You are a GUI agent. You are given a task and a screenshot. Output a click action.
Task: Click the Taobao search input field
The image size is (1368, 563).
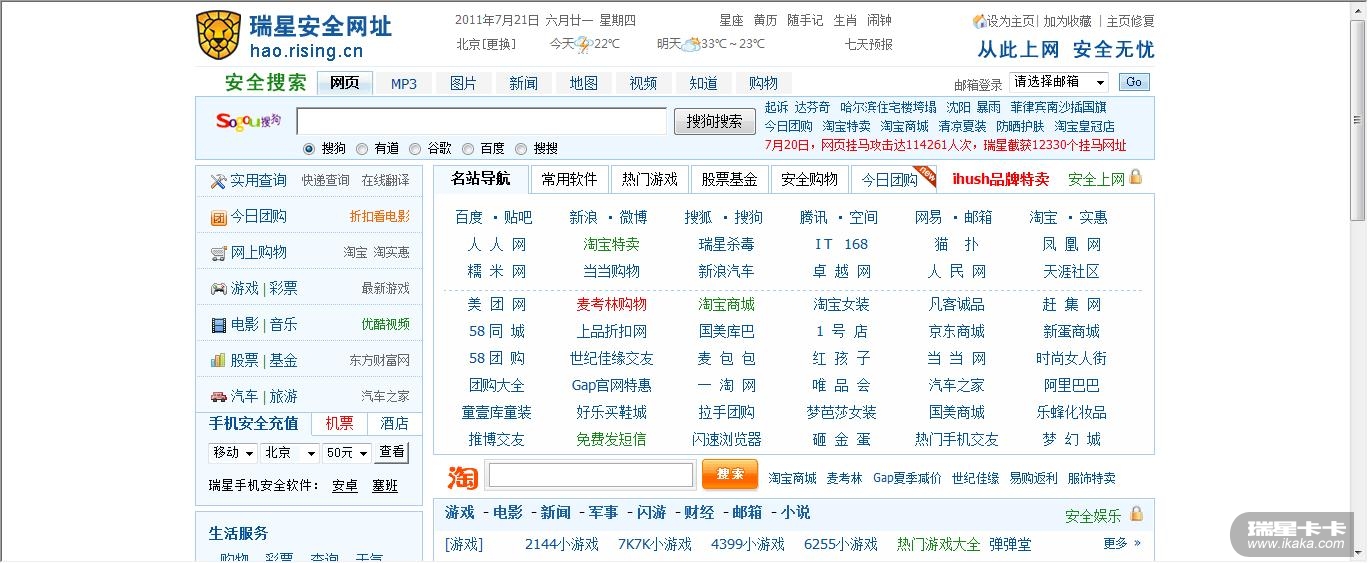[x=590, y=475]
